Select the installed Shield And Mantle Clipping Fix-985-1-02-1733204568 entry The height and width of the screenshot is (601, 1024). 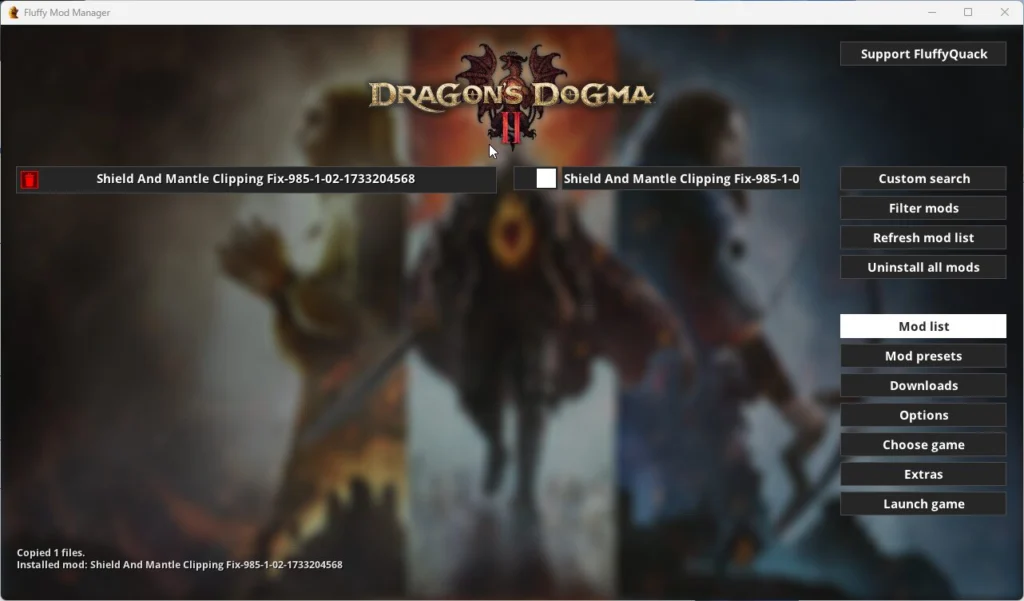[x=256, y=179]
